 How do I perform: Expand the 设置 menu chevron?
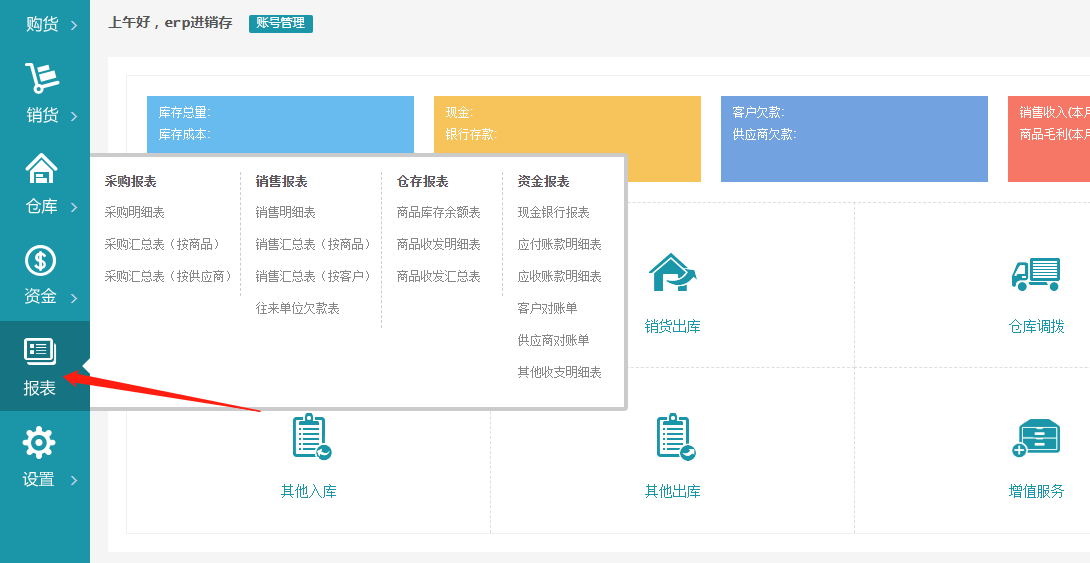74,480
